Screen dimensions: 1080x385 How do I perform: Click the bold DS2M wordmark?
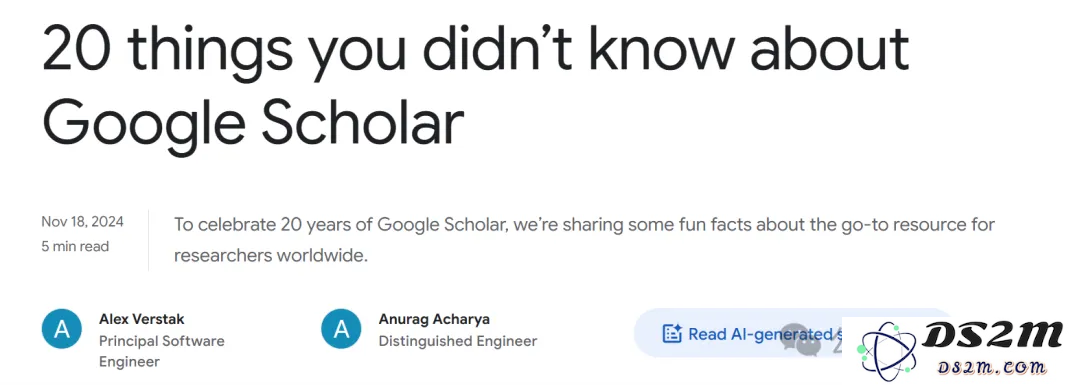click(993, 336)
